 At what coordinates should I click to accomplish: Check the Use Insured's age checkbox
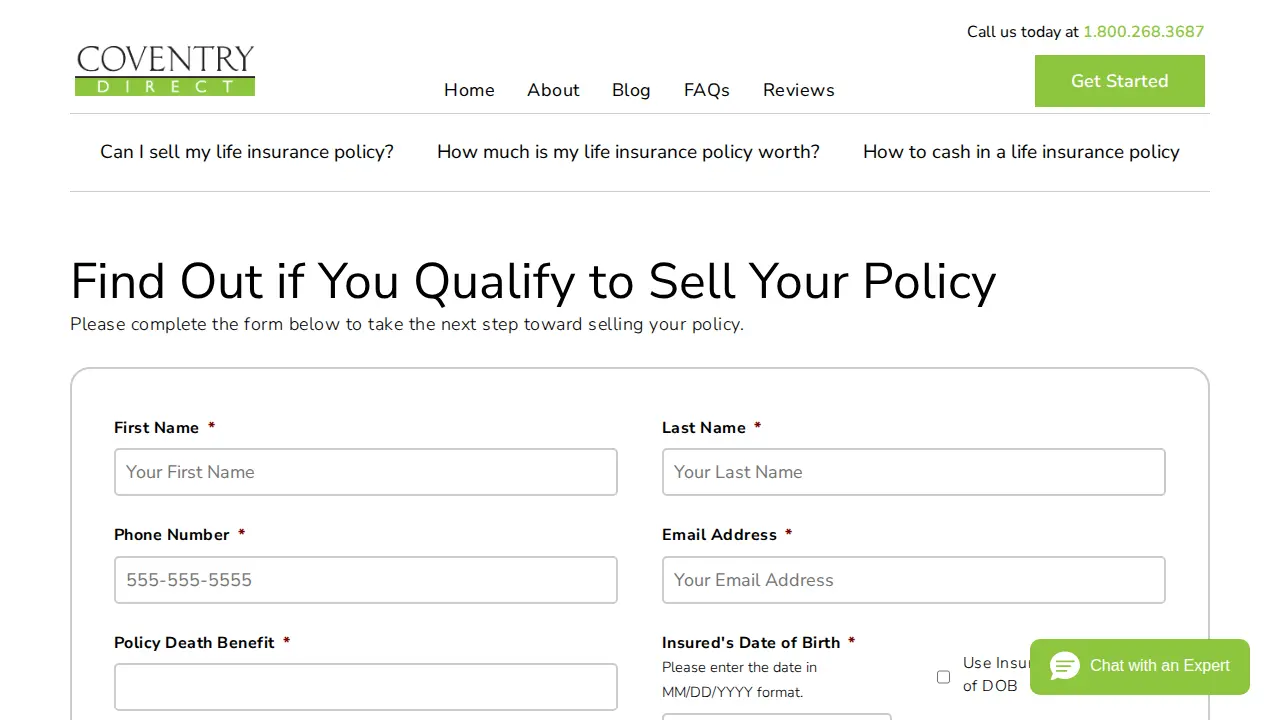coord(943,677)
